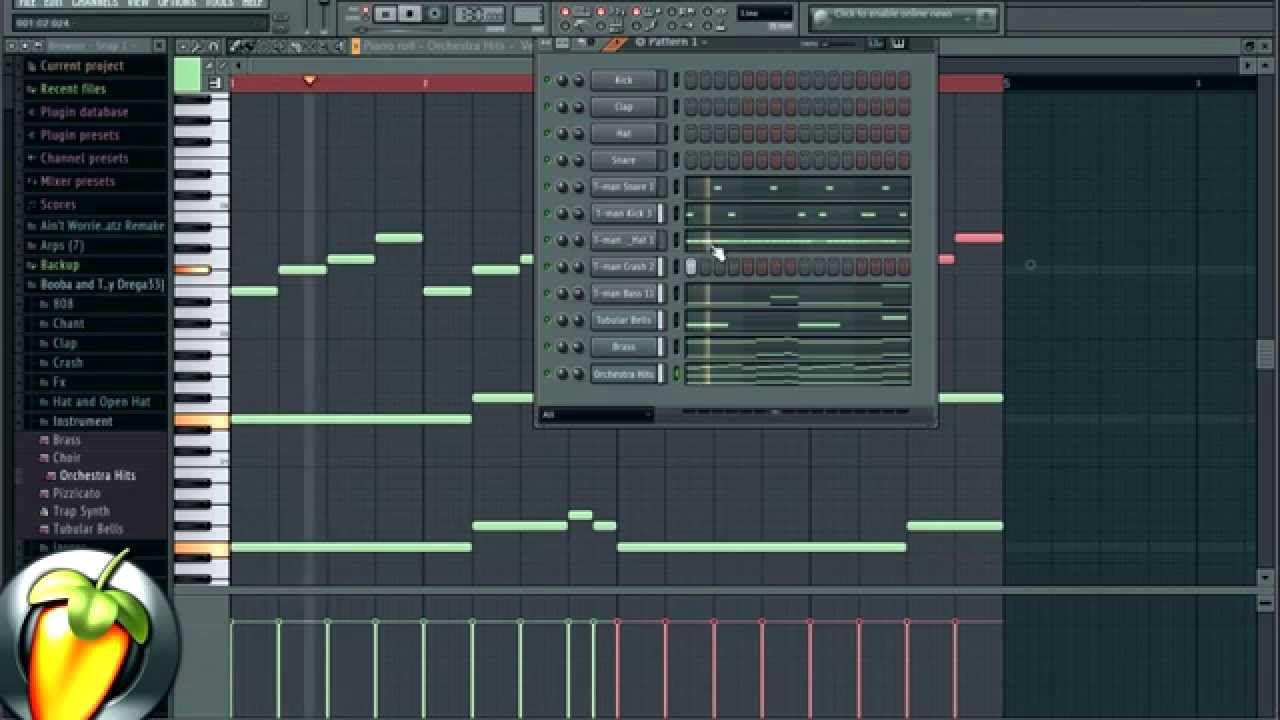The width and height of the screenshot is (1280, 720).
Task: Open the Chant folder in browser
Action: (68, 324)
